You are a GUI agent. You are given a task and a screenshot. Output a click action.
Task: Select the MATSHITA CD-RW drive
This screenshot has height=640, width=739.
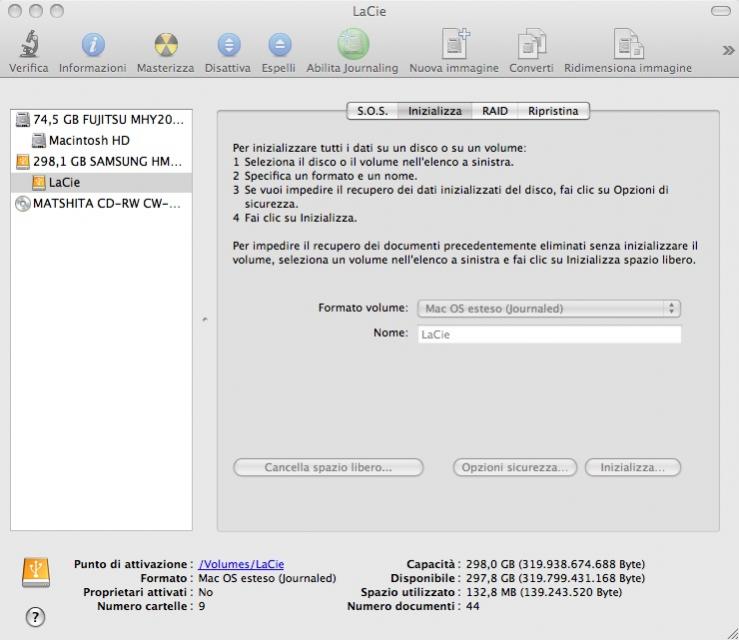point(101,204)
